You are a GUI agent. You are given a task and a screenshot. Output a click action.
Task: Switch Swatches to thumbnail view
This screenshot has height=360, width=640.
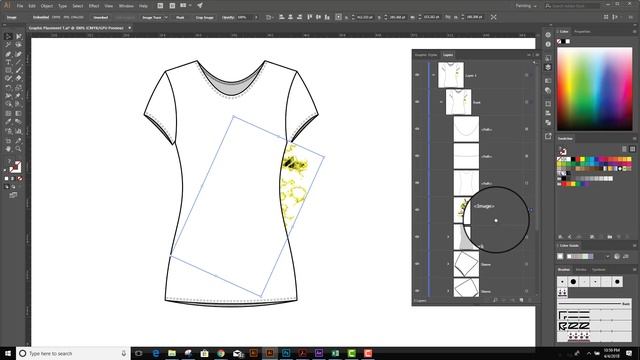[x=632, y=149]
